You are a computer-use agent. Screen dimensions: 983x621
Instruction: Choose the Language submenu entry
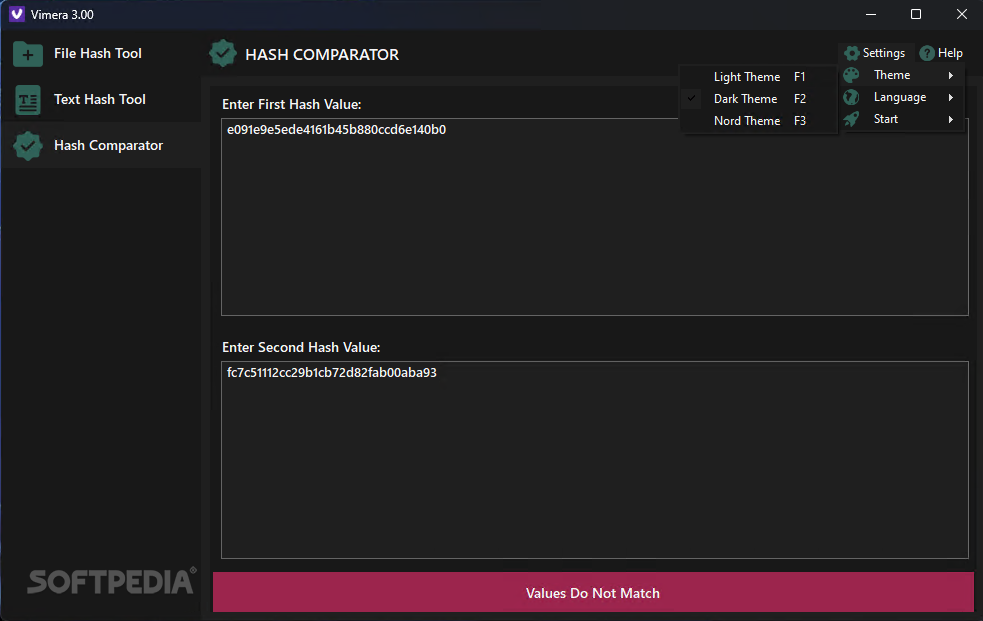(x=900, y=97)
